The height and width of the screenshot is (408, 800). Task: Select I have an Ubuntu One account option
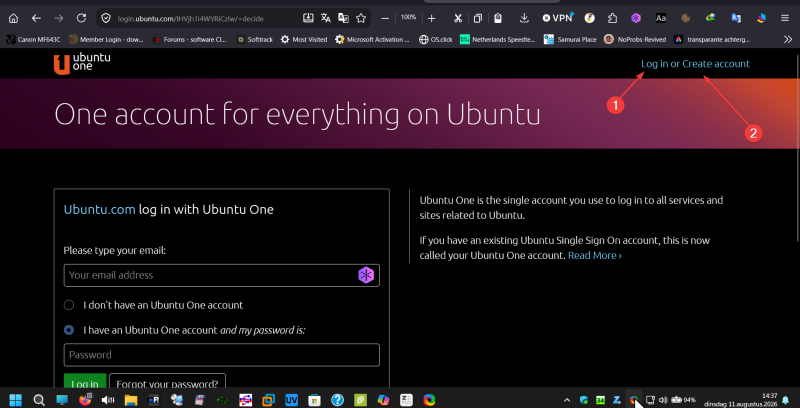point(68,330)
